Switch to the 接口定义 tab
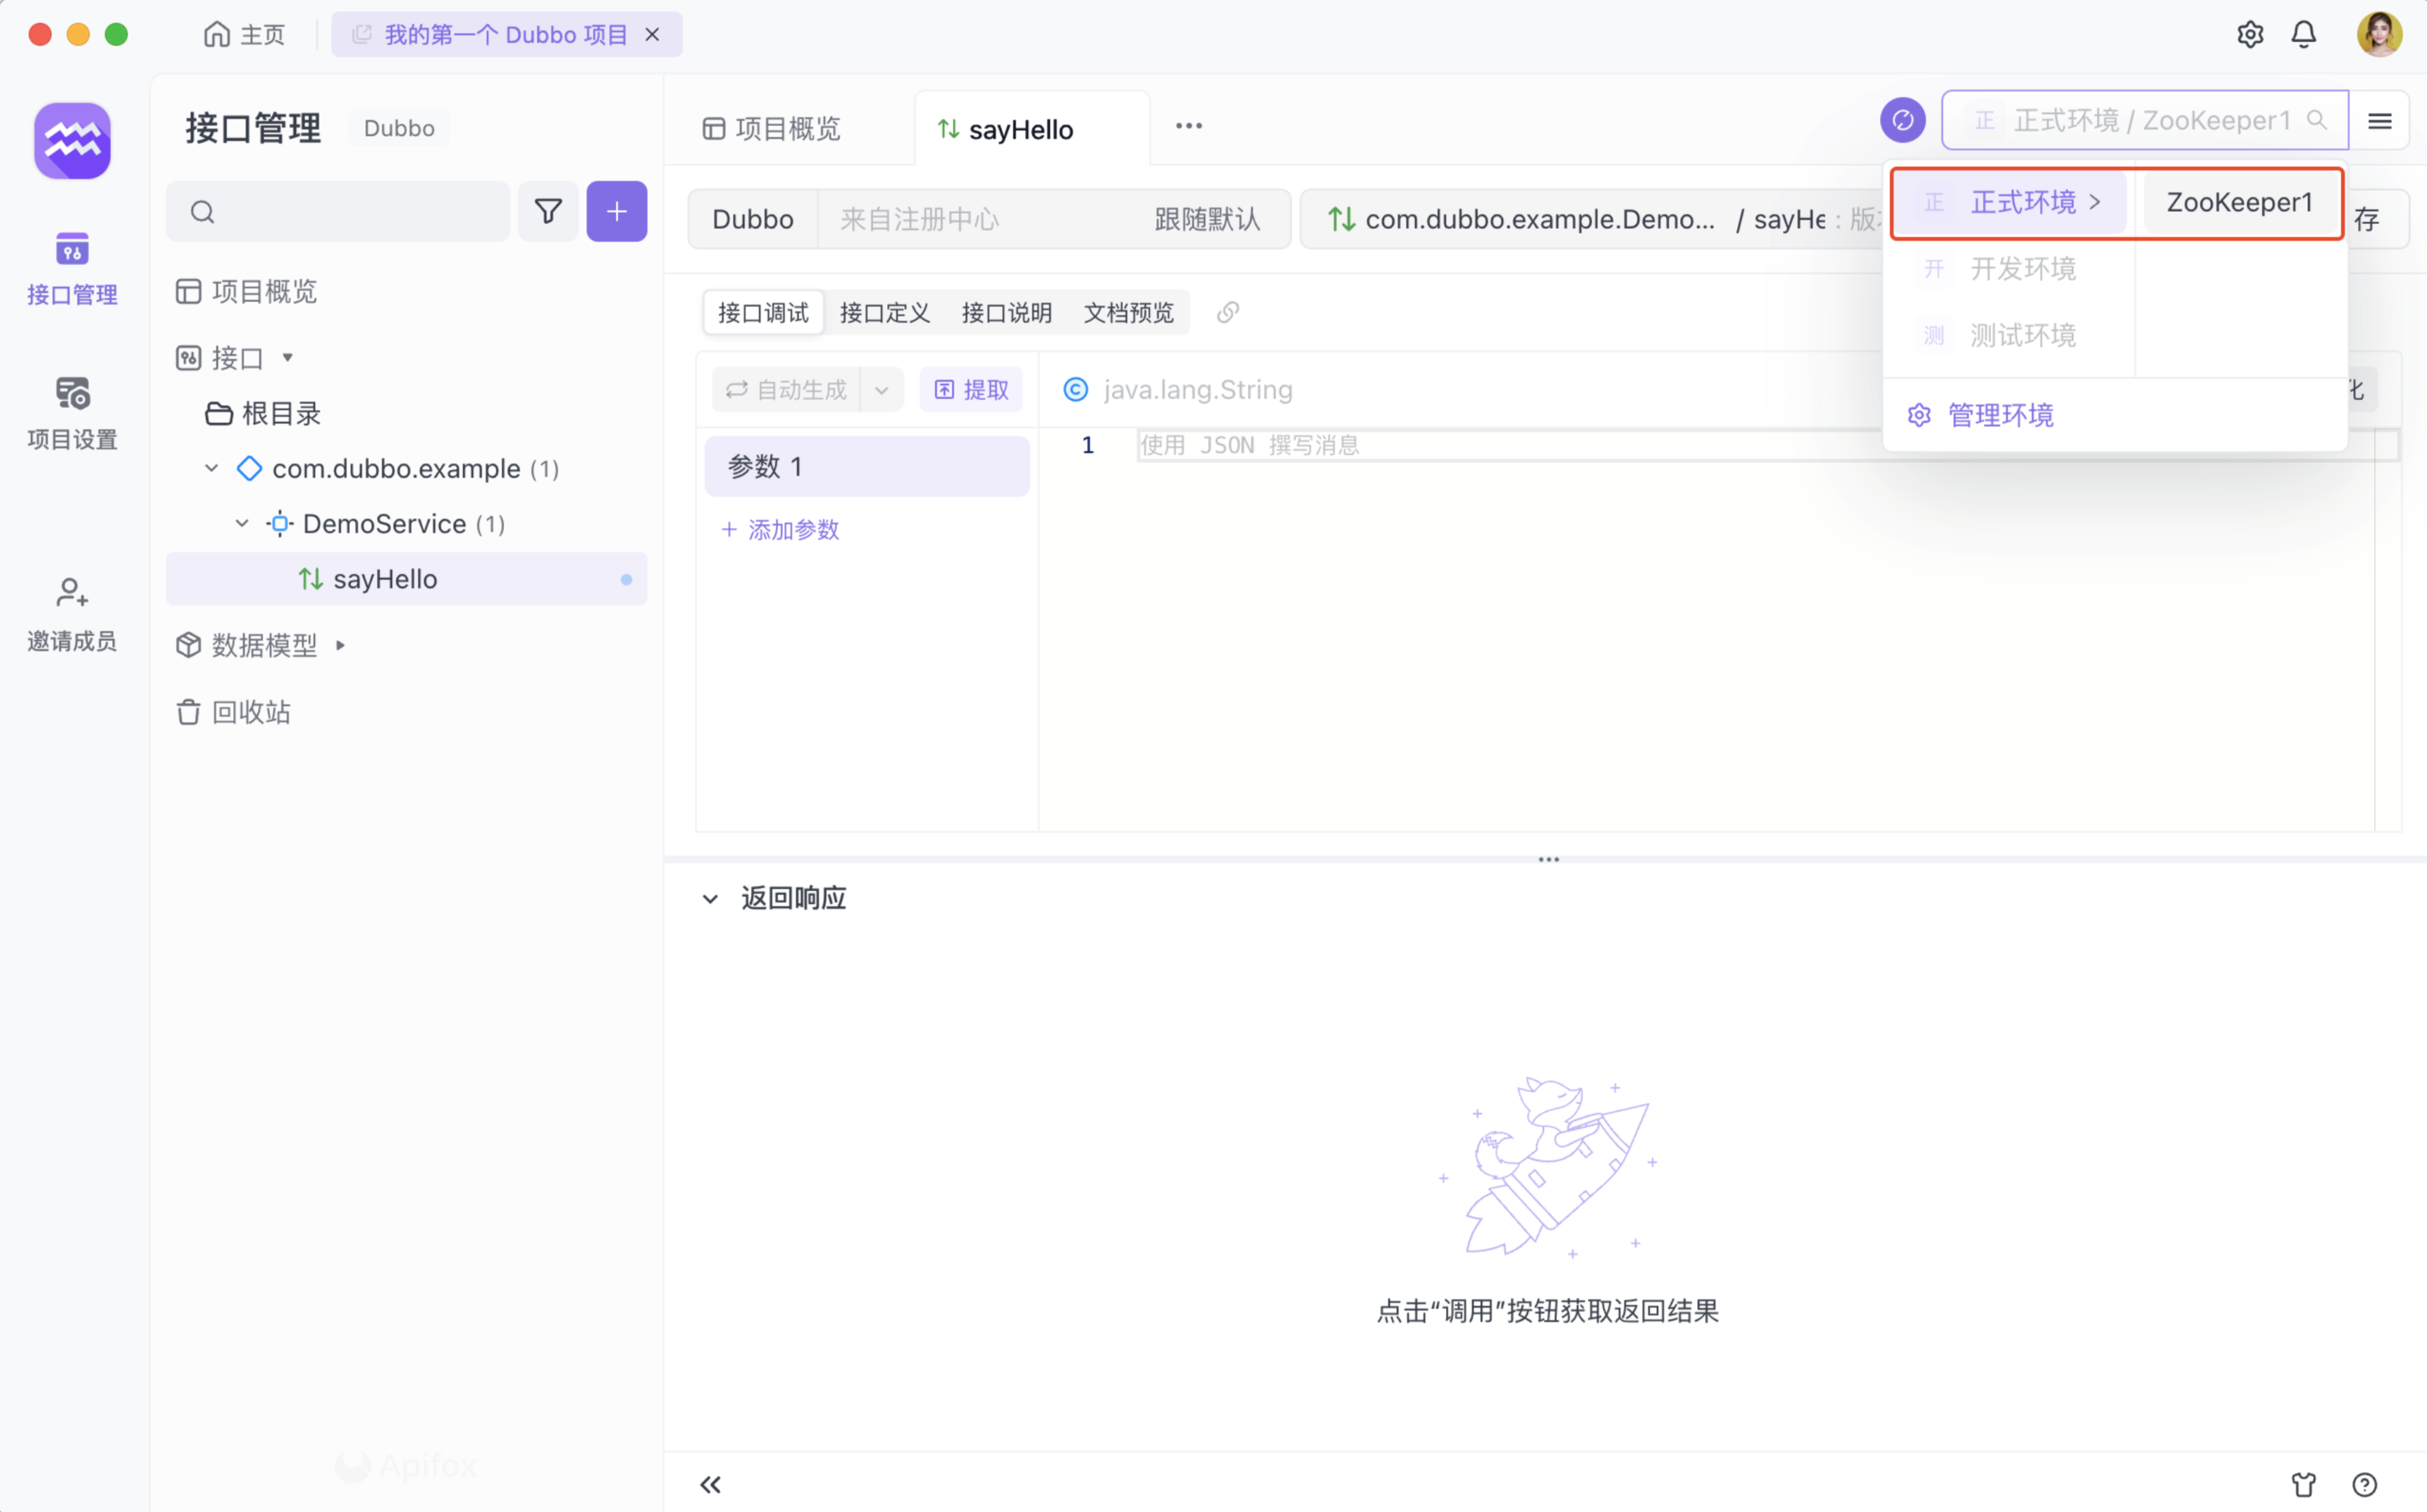 [884, 313]
